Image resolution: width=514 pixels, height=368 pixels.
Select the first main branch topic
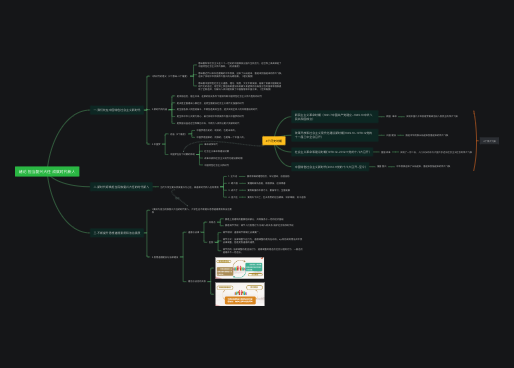[x=117, y=110]
